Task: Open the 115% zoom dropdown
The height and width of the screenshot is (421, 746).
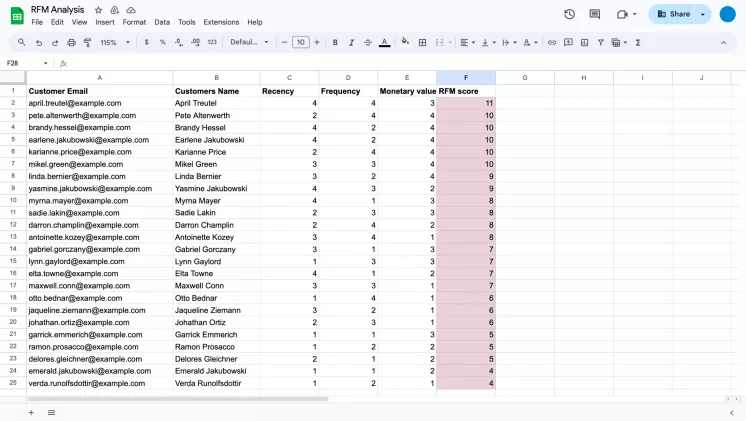Action: [x=112, y=43]
